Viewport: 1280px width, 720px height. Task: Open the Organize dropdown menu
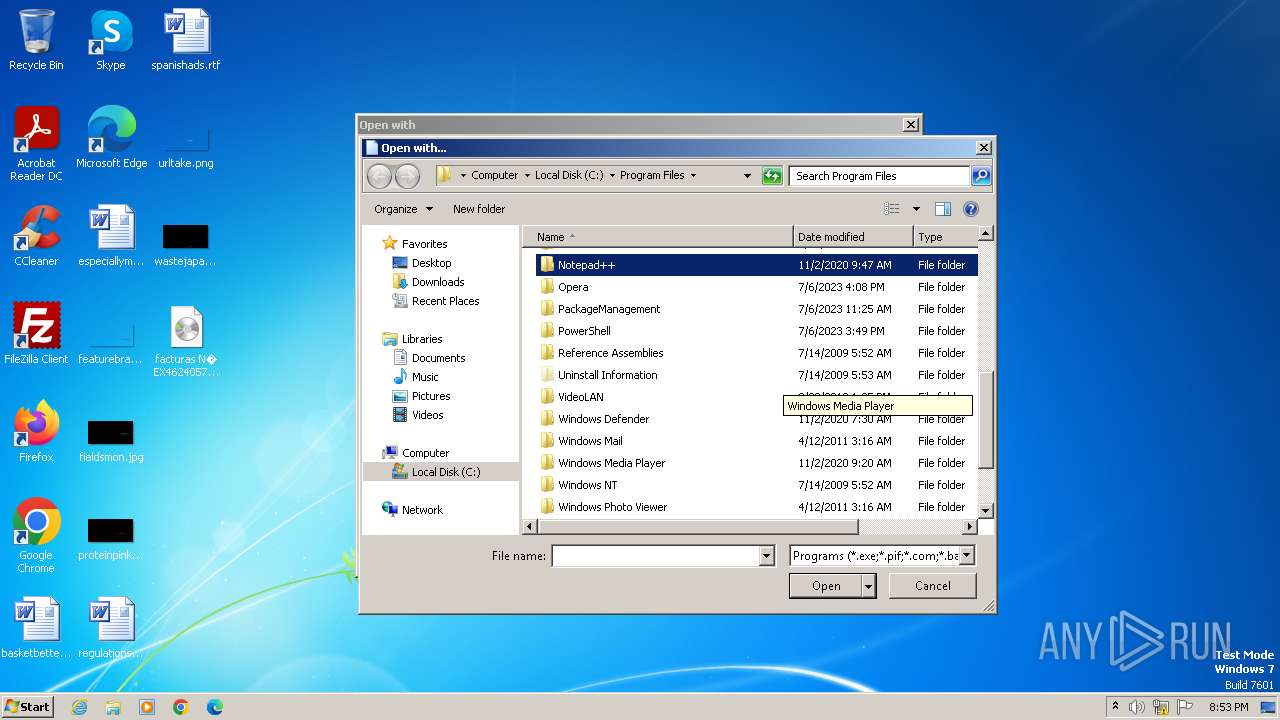[404, 209]
